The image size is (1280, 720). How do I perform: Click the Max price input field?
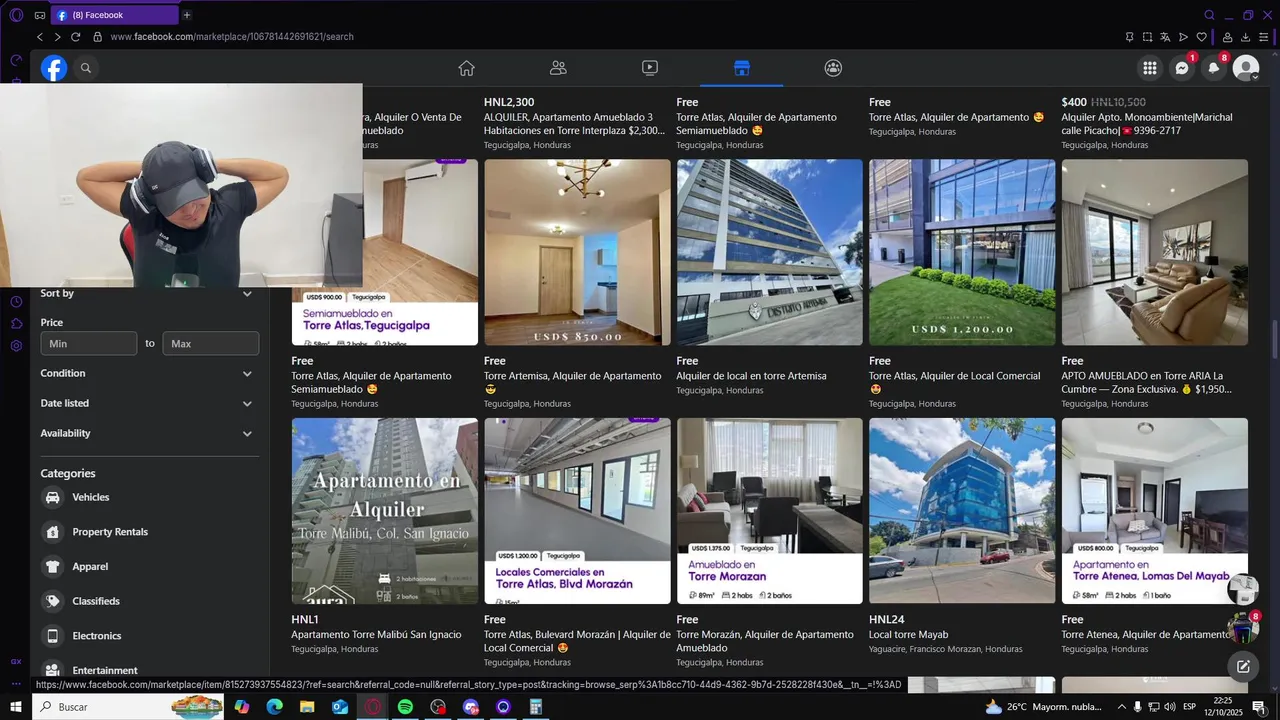[211, 343]
